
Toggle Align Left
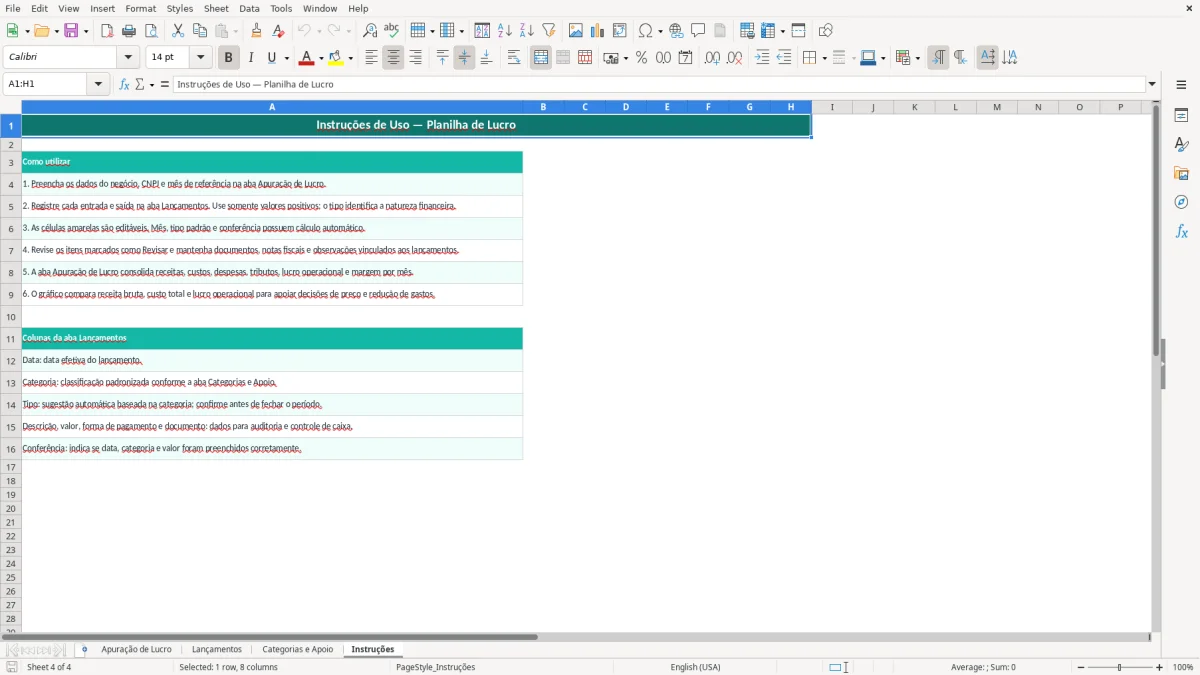[371, 58]
